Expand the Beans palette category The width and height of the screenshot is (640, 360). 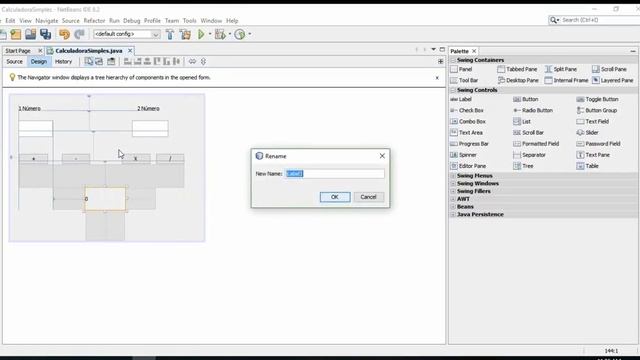453,207
